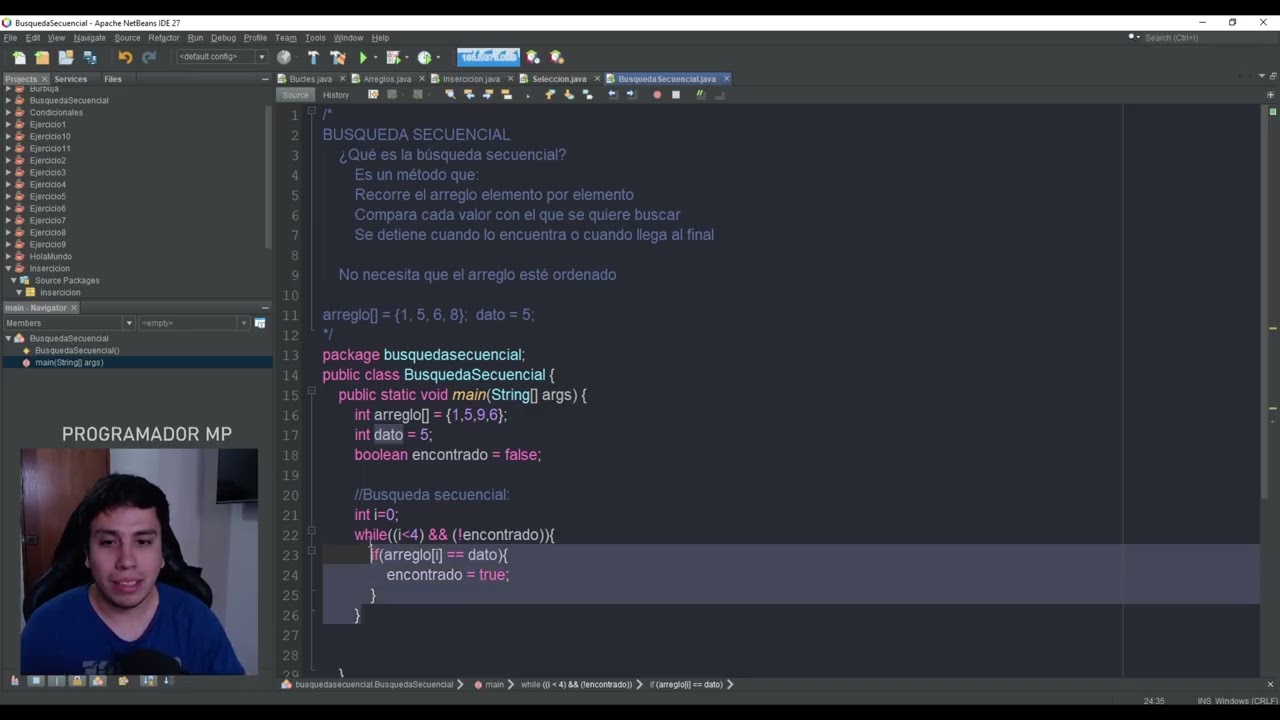The width and height of the screenshot is (1280, 720).
Task: Open the File menu
Action: pos(10,38)
